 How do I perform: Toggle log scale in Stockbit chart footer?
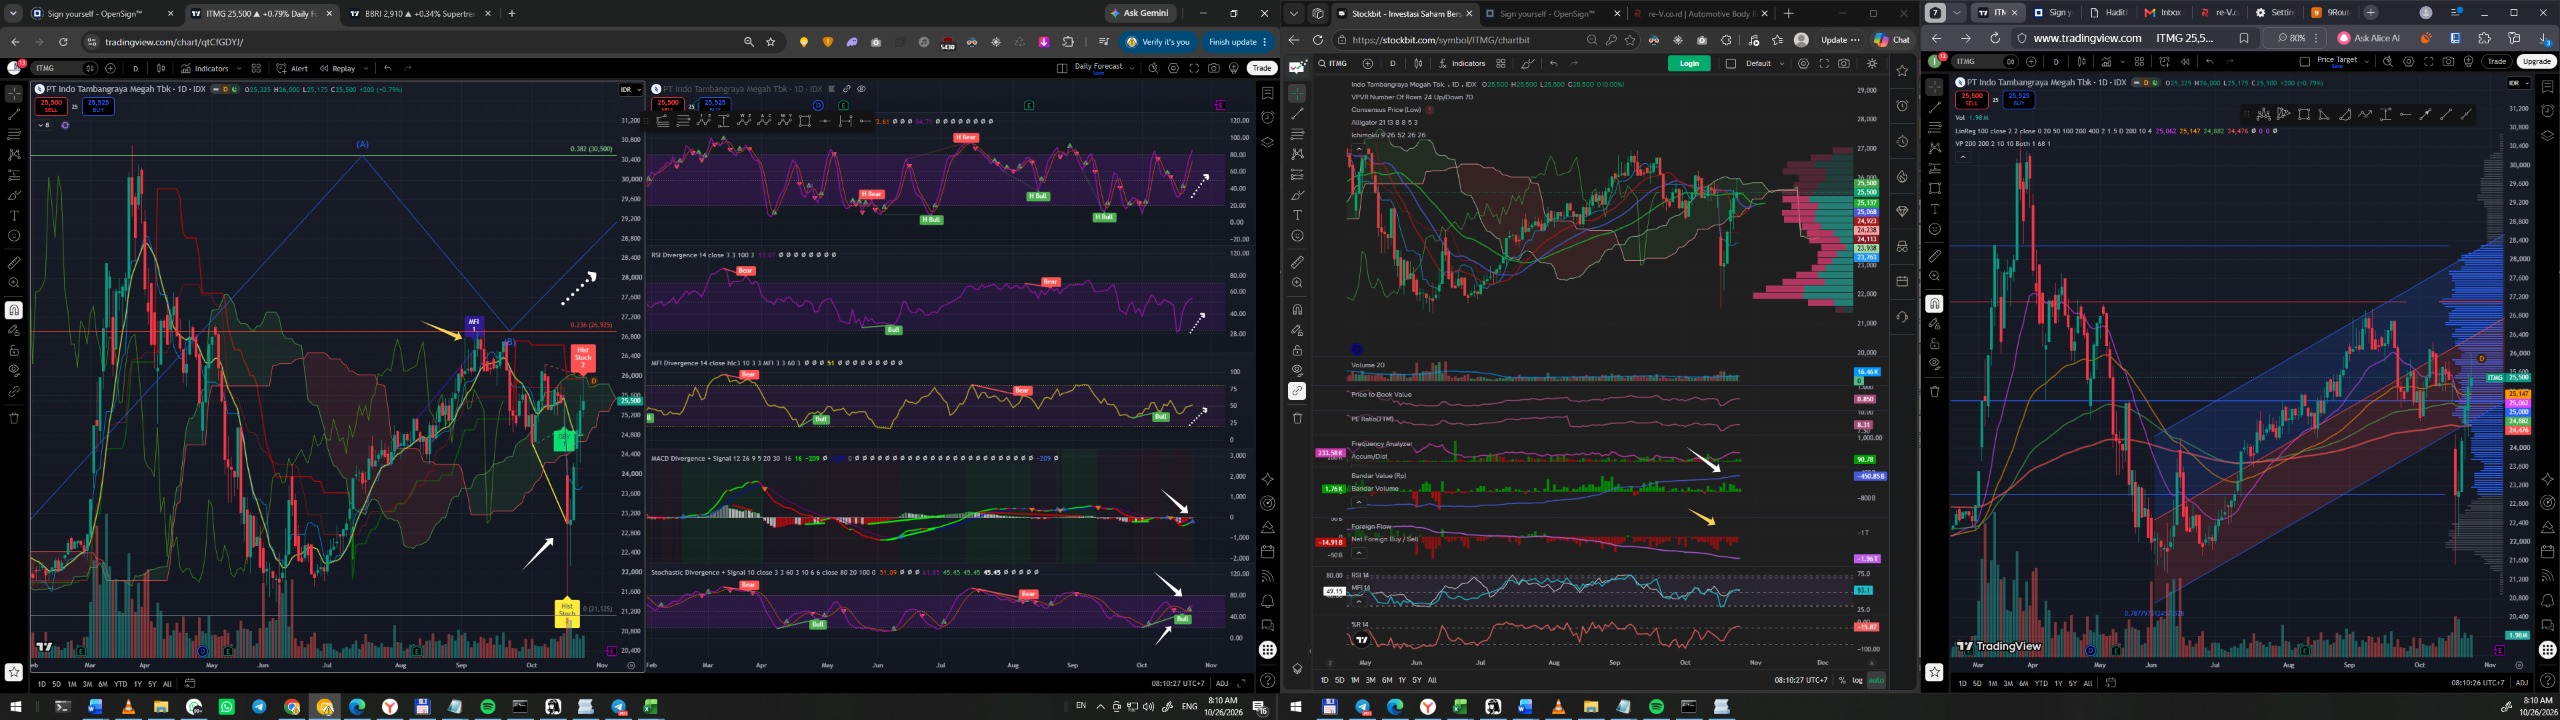[1857, 680]
